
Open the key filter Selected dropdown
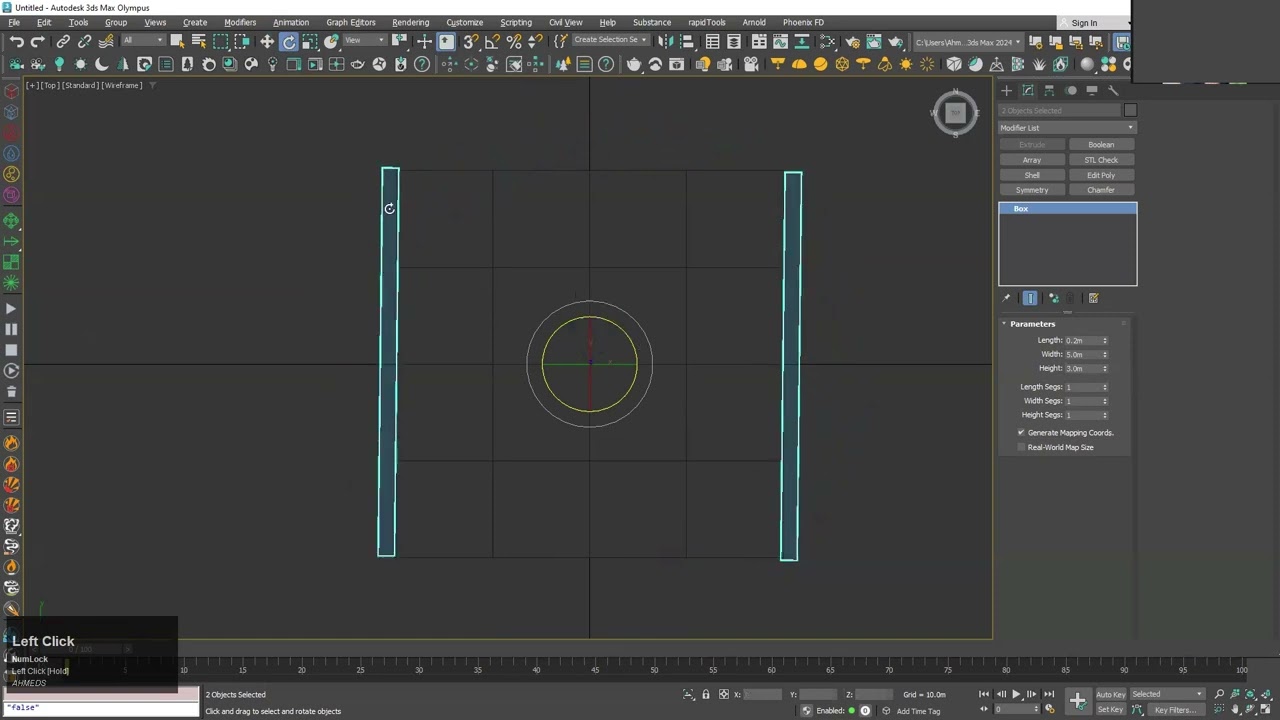(1167, 694)
